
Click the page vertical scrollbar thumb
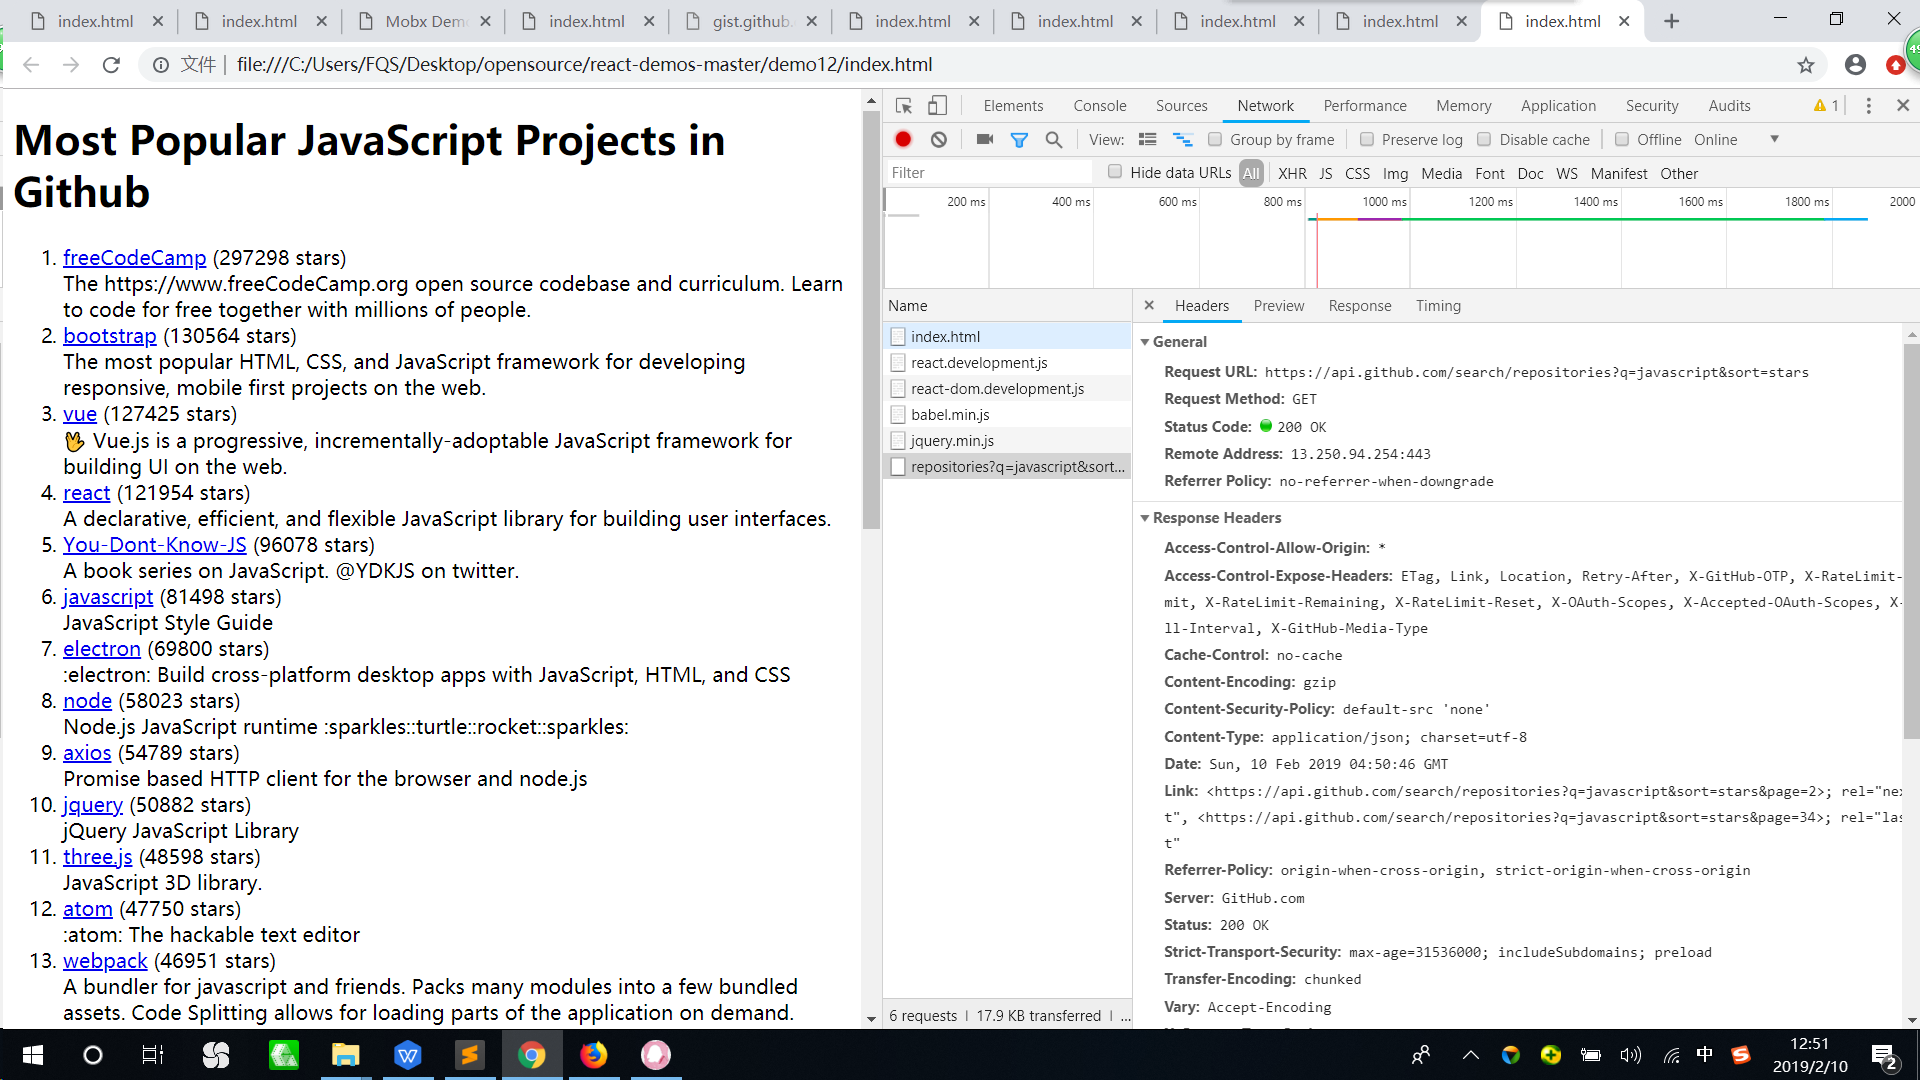(871, 320)
